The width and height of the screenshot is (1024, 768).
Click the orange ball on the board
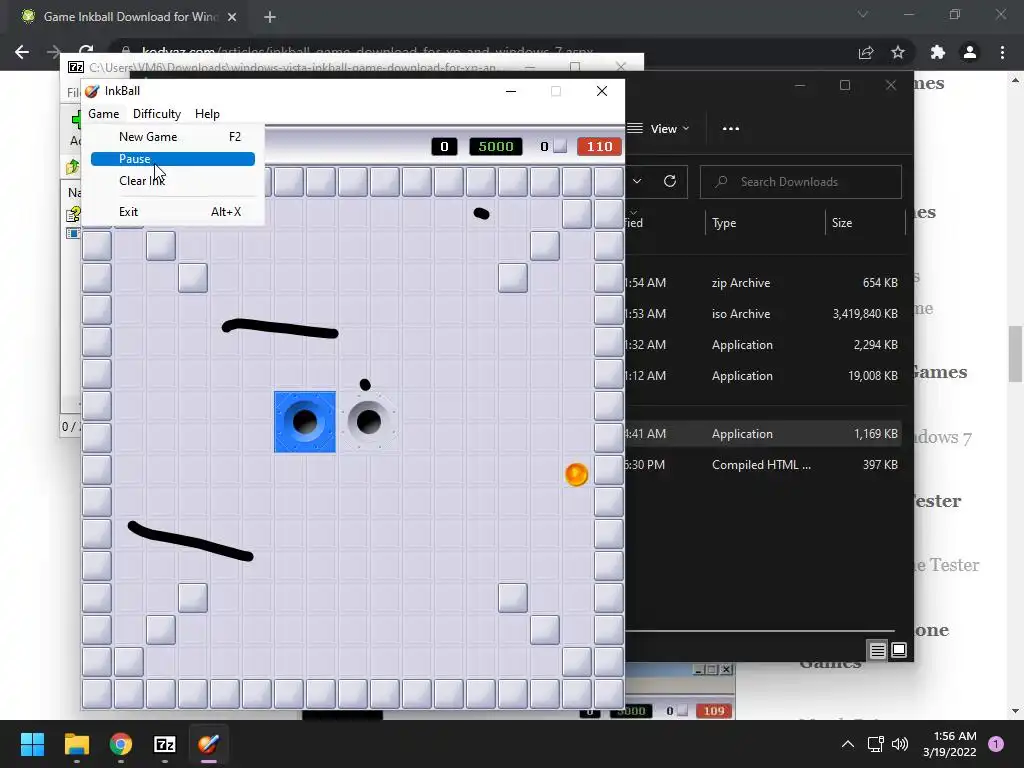pyautogui.click(x=577, y=474)
